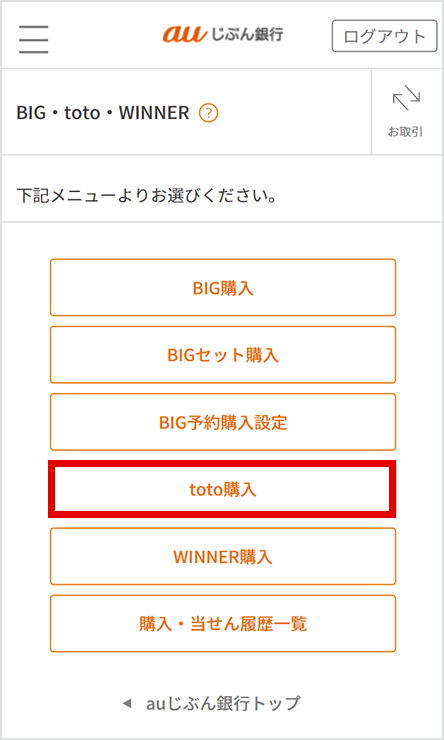Log out using the top-right button
Image resolution: width=444 pixels, height=740 pixels.
point(385,36)
